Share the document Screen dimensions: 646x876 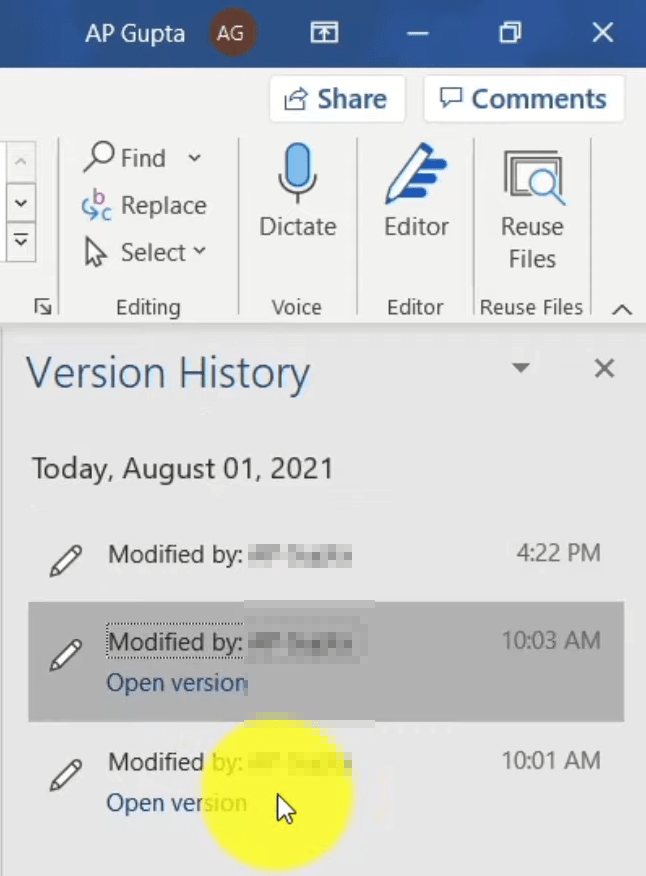point(337,98)
